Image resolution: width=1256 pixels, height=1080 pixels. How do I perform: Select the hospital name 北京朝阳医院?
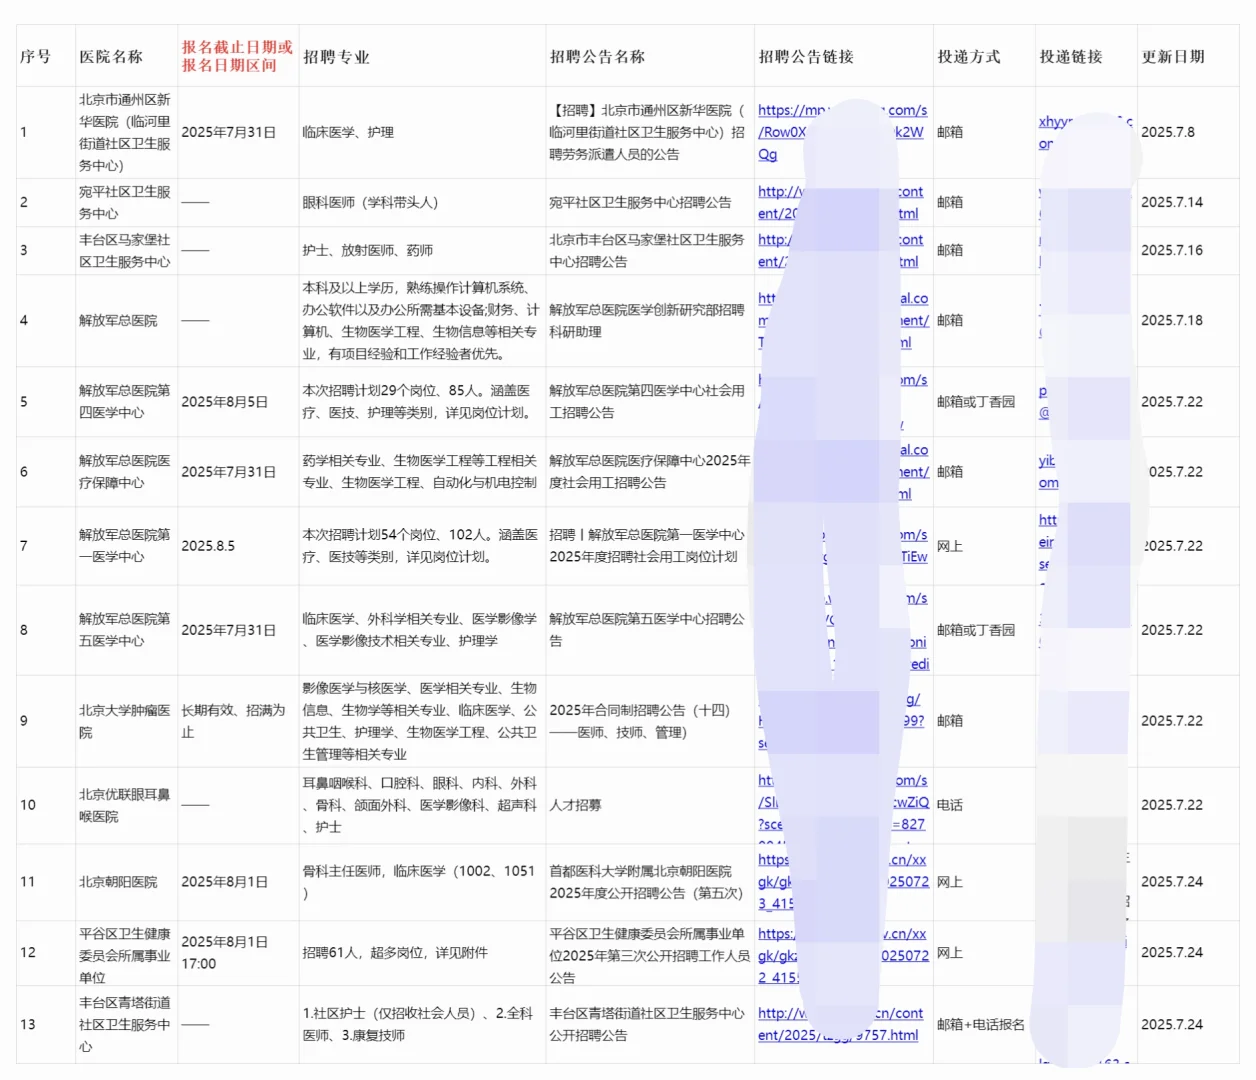coord(118,882)
